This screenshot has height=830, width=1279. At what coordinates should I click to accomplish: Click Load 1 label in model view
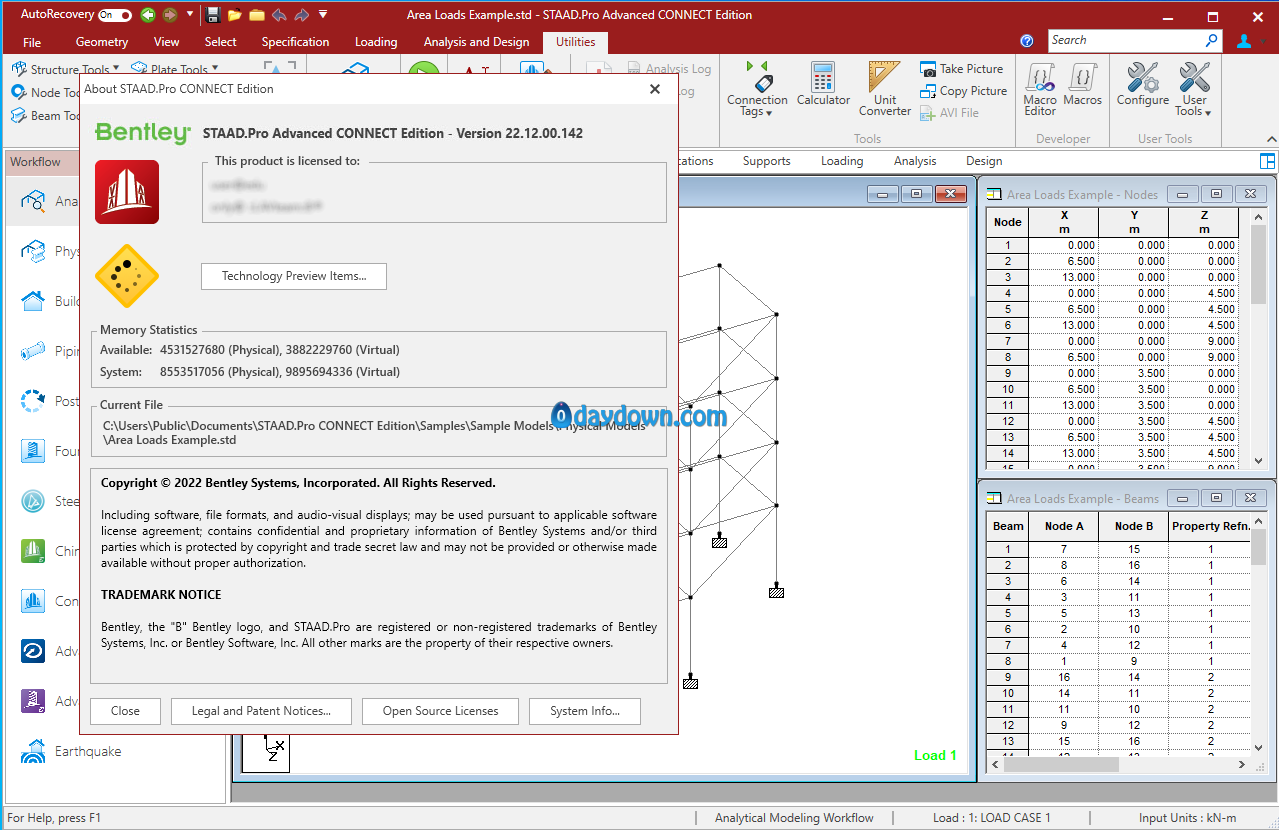coord(936,755)
